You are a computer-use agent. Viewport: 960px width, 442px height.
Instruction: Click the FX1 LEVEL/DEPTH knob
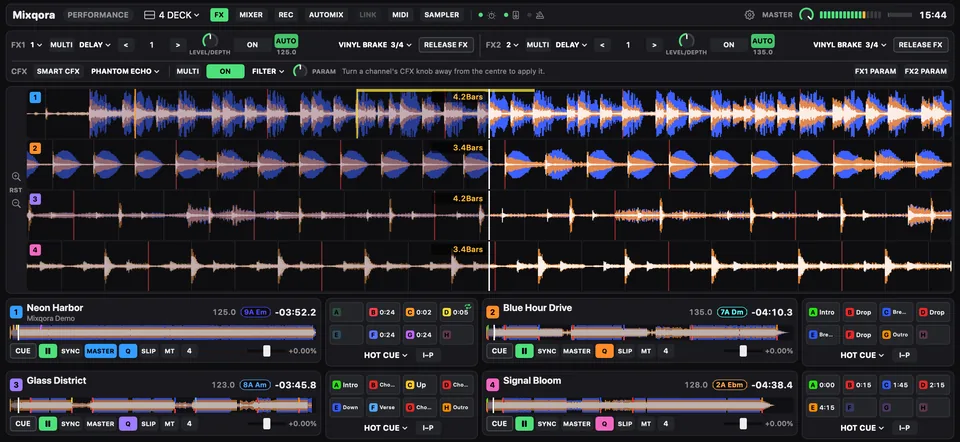209,41
